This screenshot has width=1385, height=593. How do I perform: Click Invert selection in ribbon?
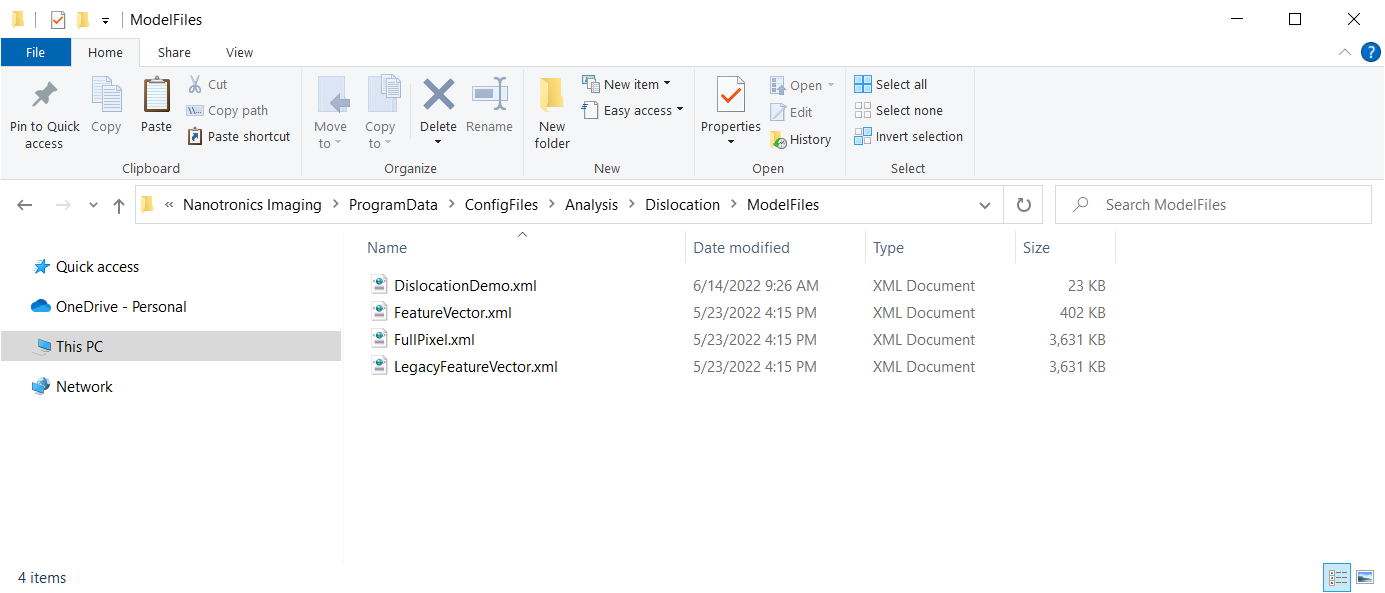point(909,137)
